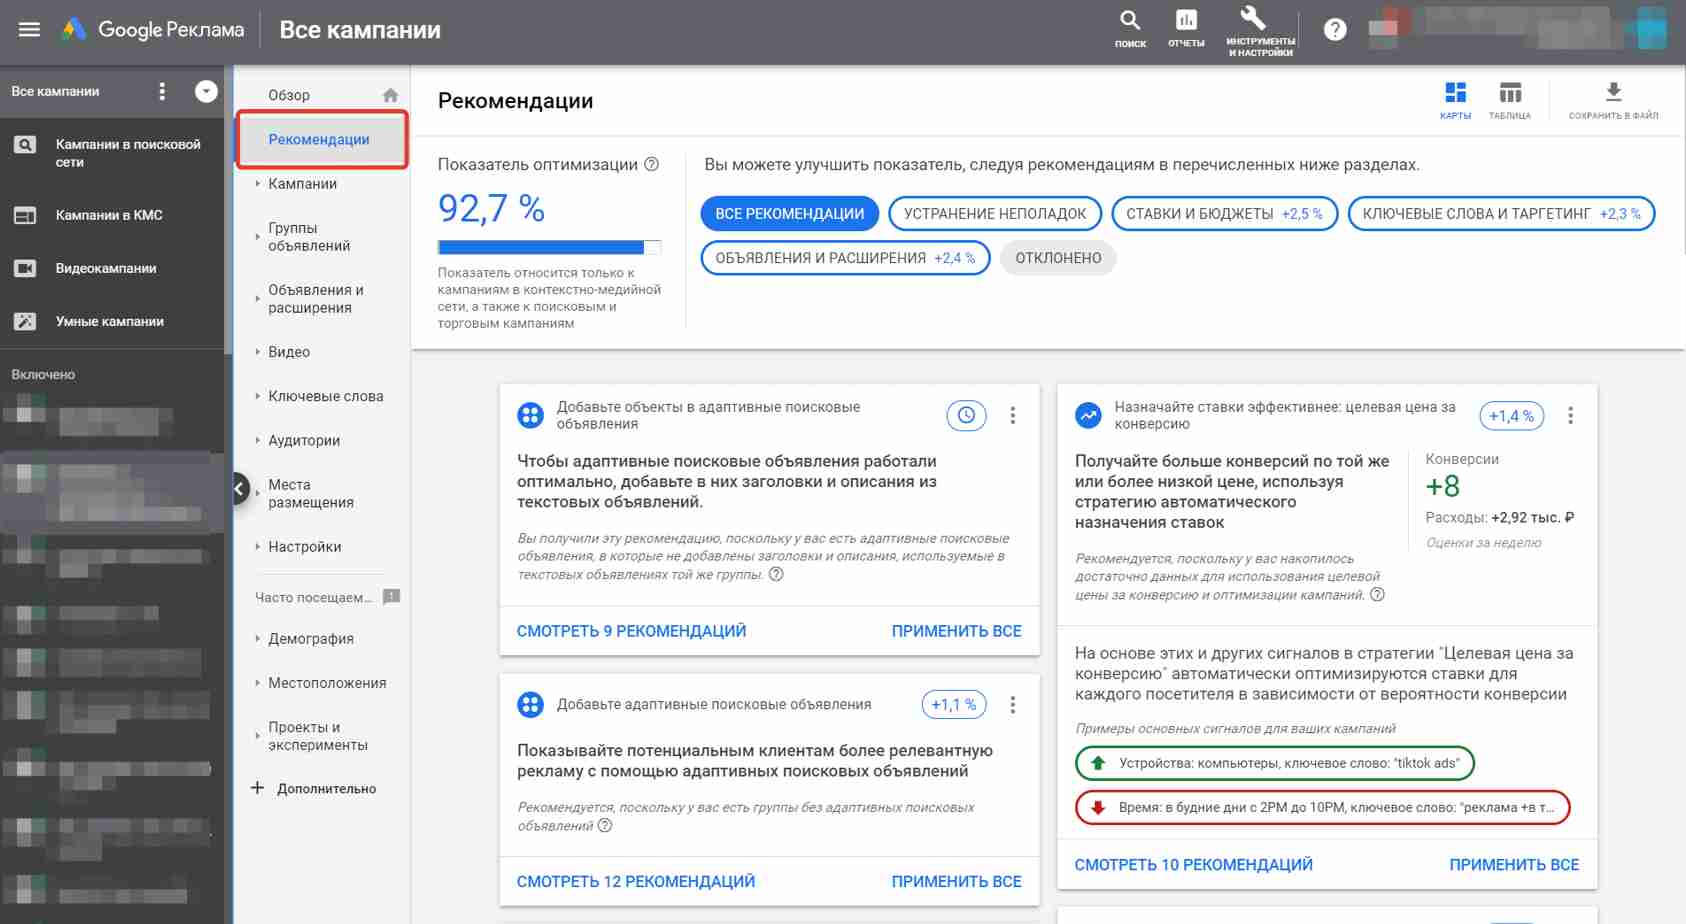The width and height of the screenshot is (1686, 924).
Task: Click the Google Ads logo
Action: click(153, 30)
